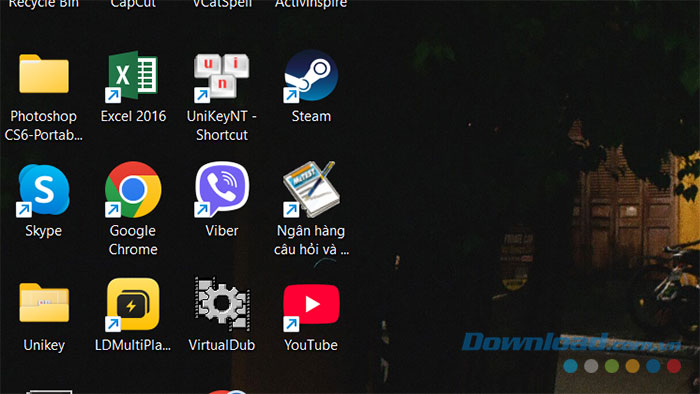Click the 'Recycle Bin' label text
The height and width of the screenshot is (394, 700).
point(44,4)
